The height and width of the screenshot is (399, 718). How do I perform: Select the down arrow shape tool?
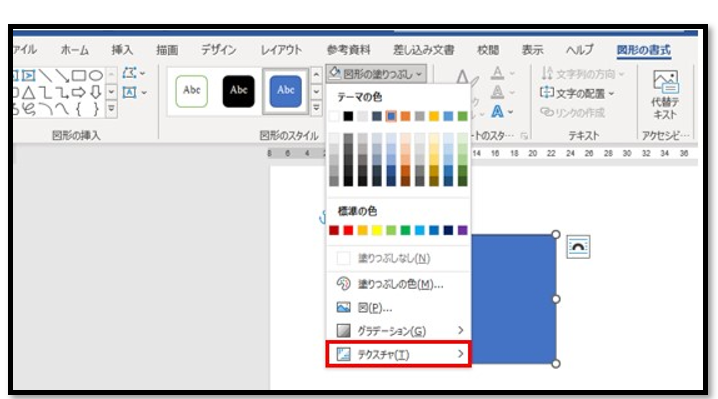tap(95, 93)
